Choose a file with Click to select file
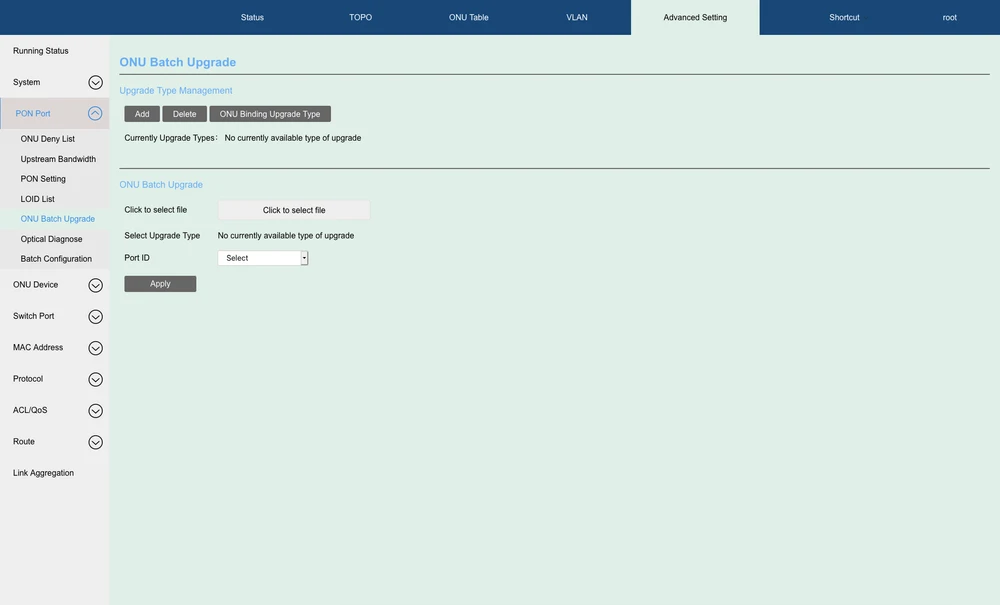Image resolution: width=1000 pixels, height=605 pixels. pyautogui.click(x=294, y=210)
